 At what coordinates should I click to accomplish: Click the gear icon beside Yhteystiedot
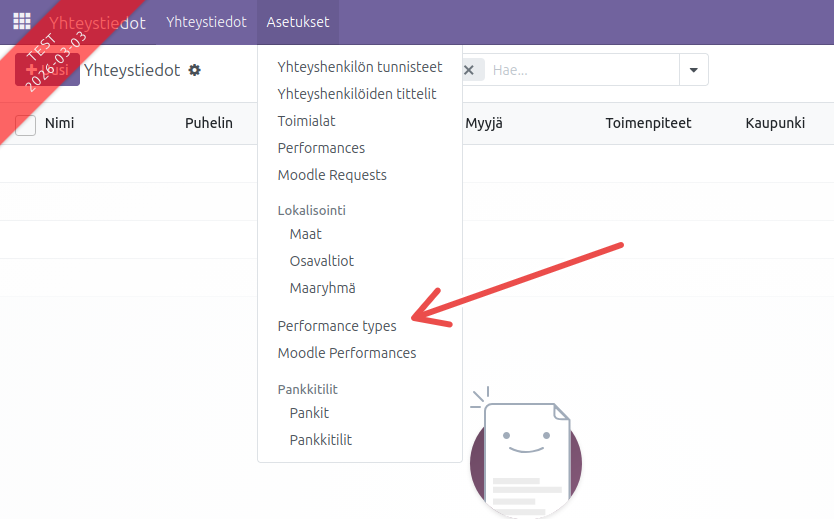(x=195, y=70)
